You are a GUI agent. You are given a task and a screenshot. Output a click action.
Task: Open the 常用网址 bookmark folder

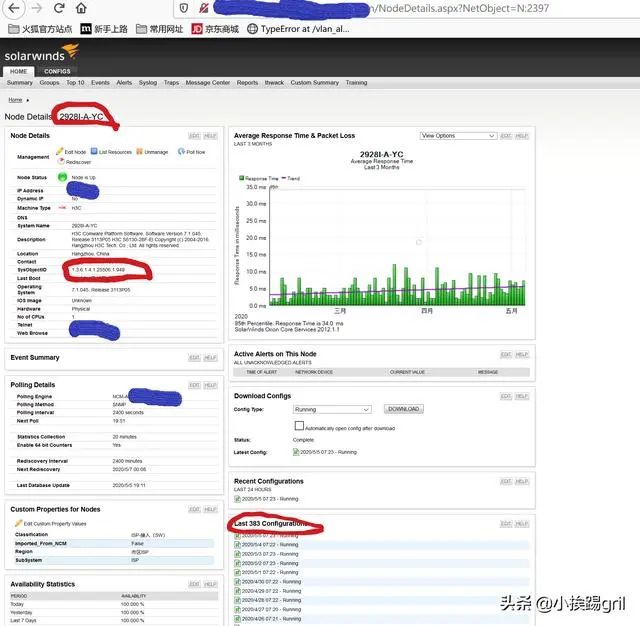tap(160, 29)
